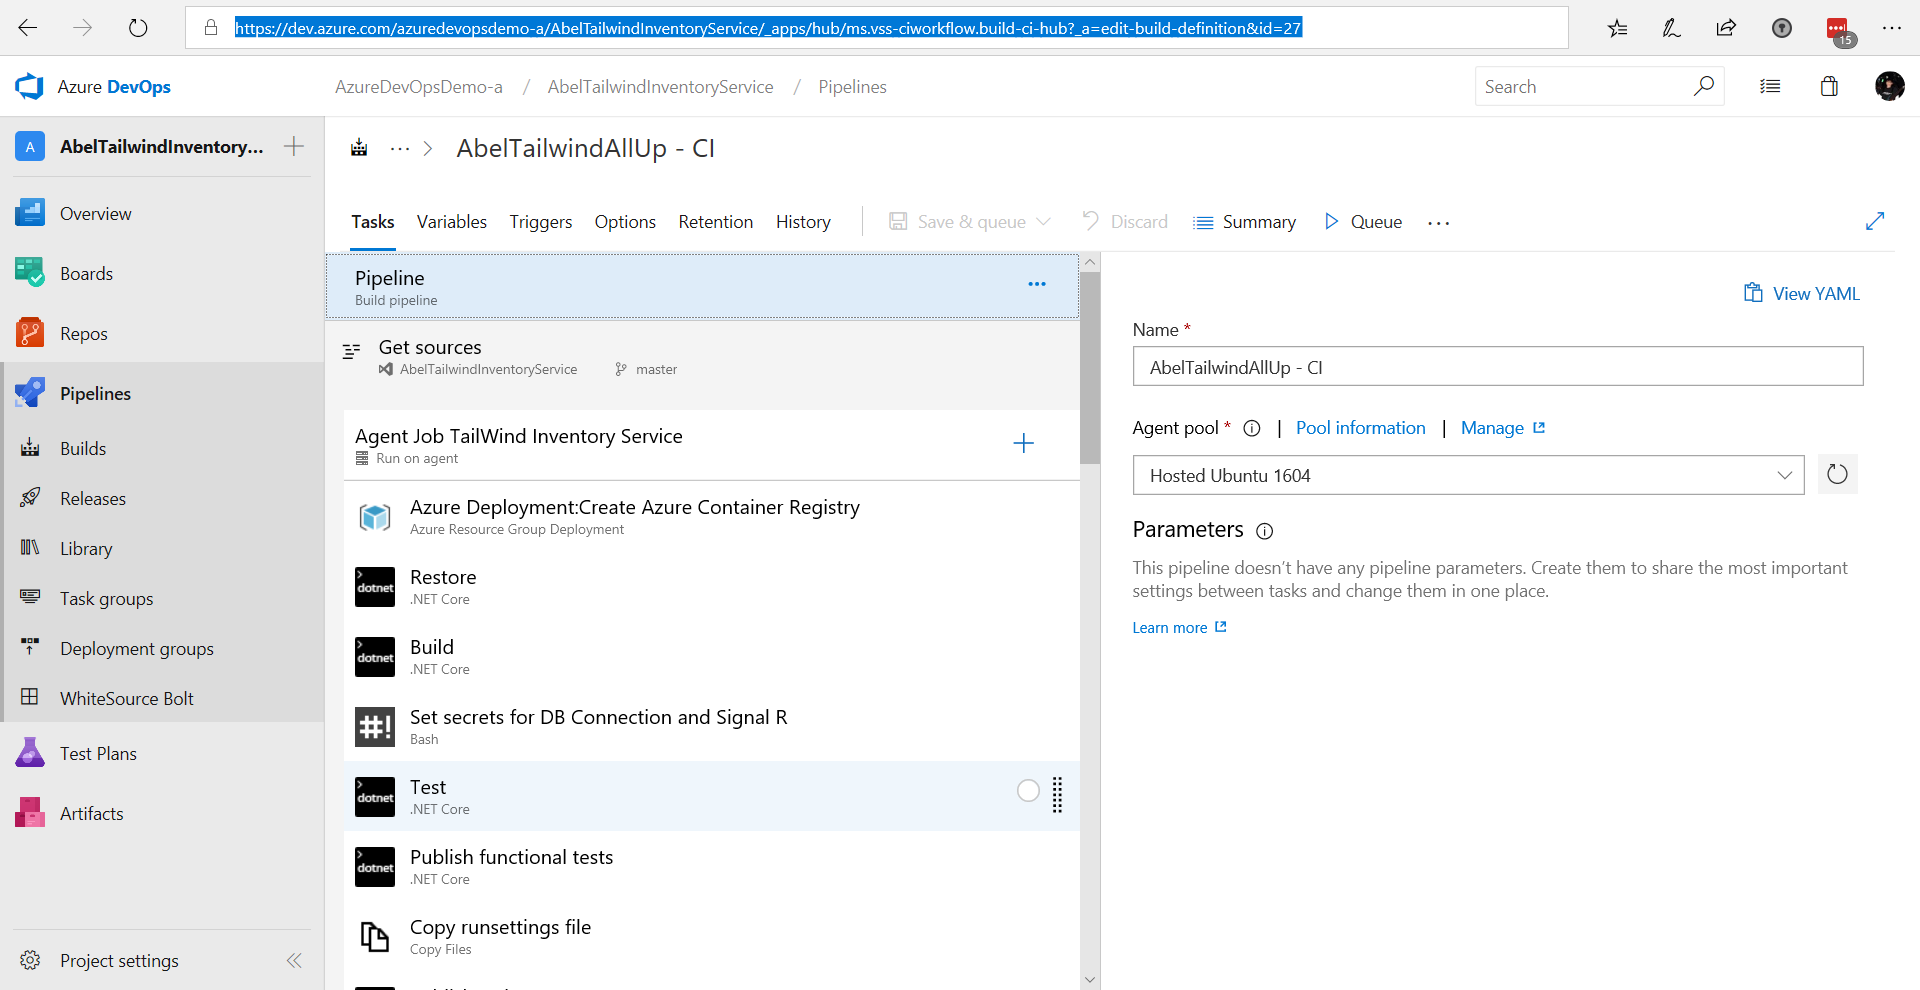Open the Releases rocket icon

30,498
